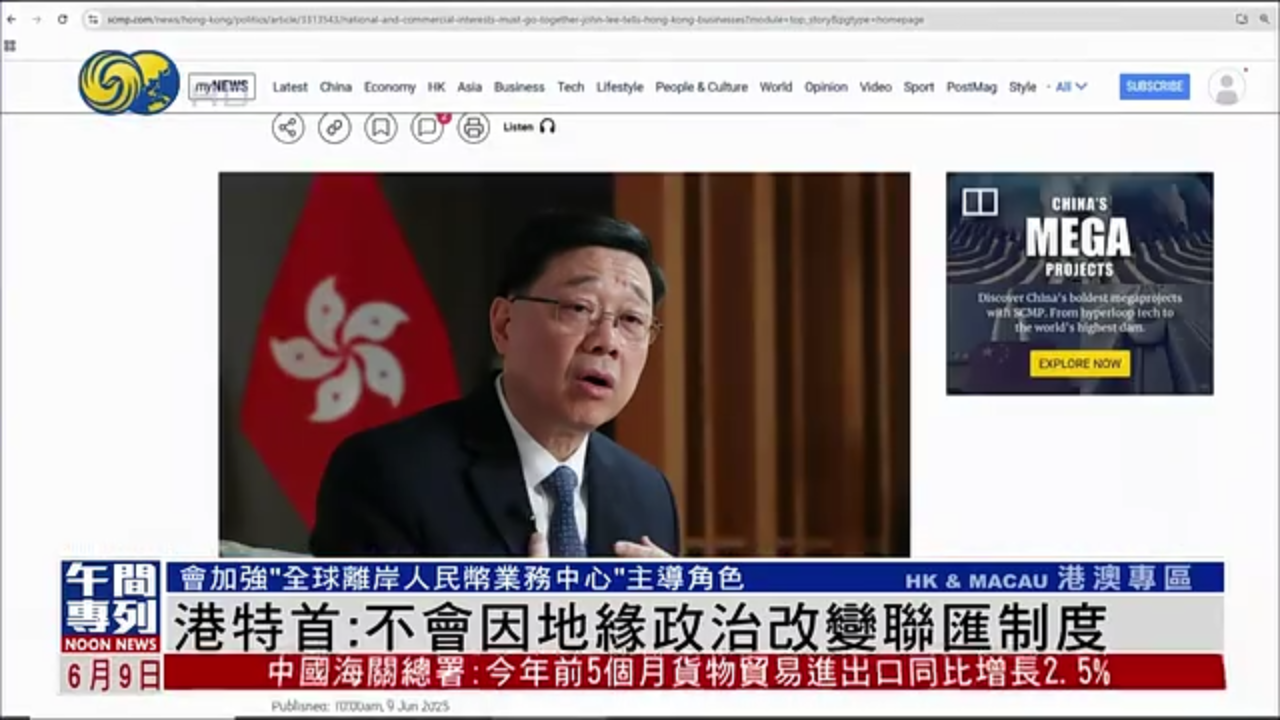1280x720 pixels.
Task: Click EXPLORE NOW in the Mega Projects ad
Action: [x=1079, y=364]
